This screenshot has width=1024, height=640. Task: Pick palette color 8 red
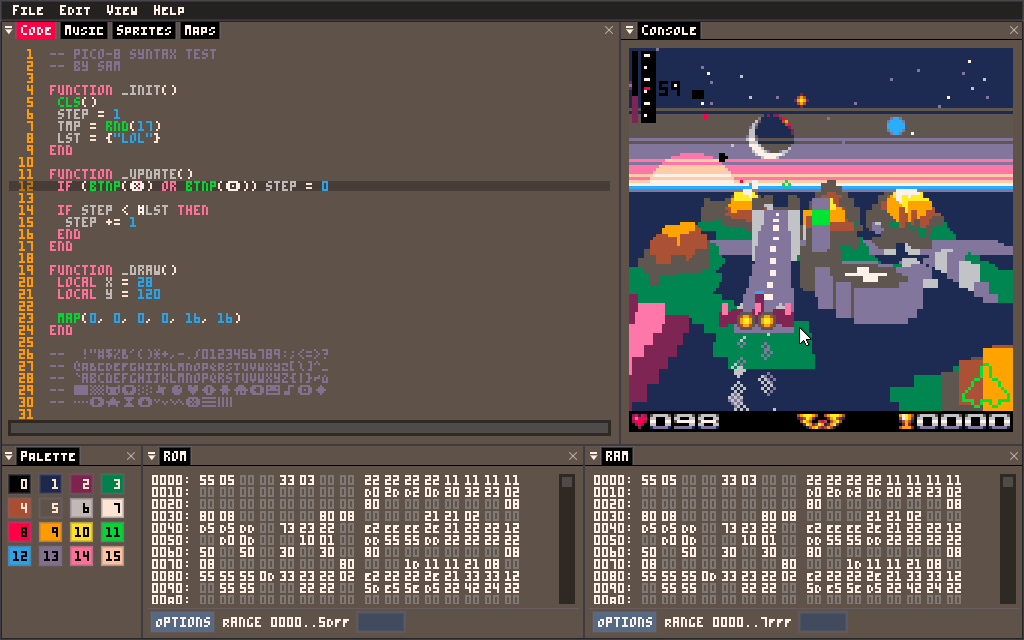click(x=20, y=532)
